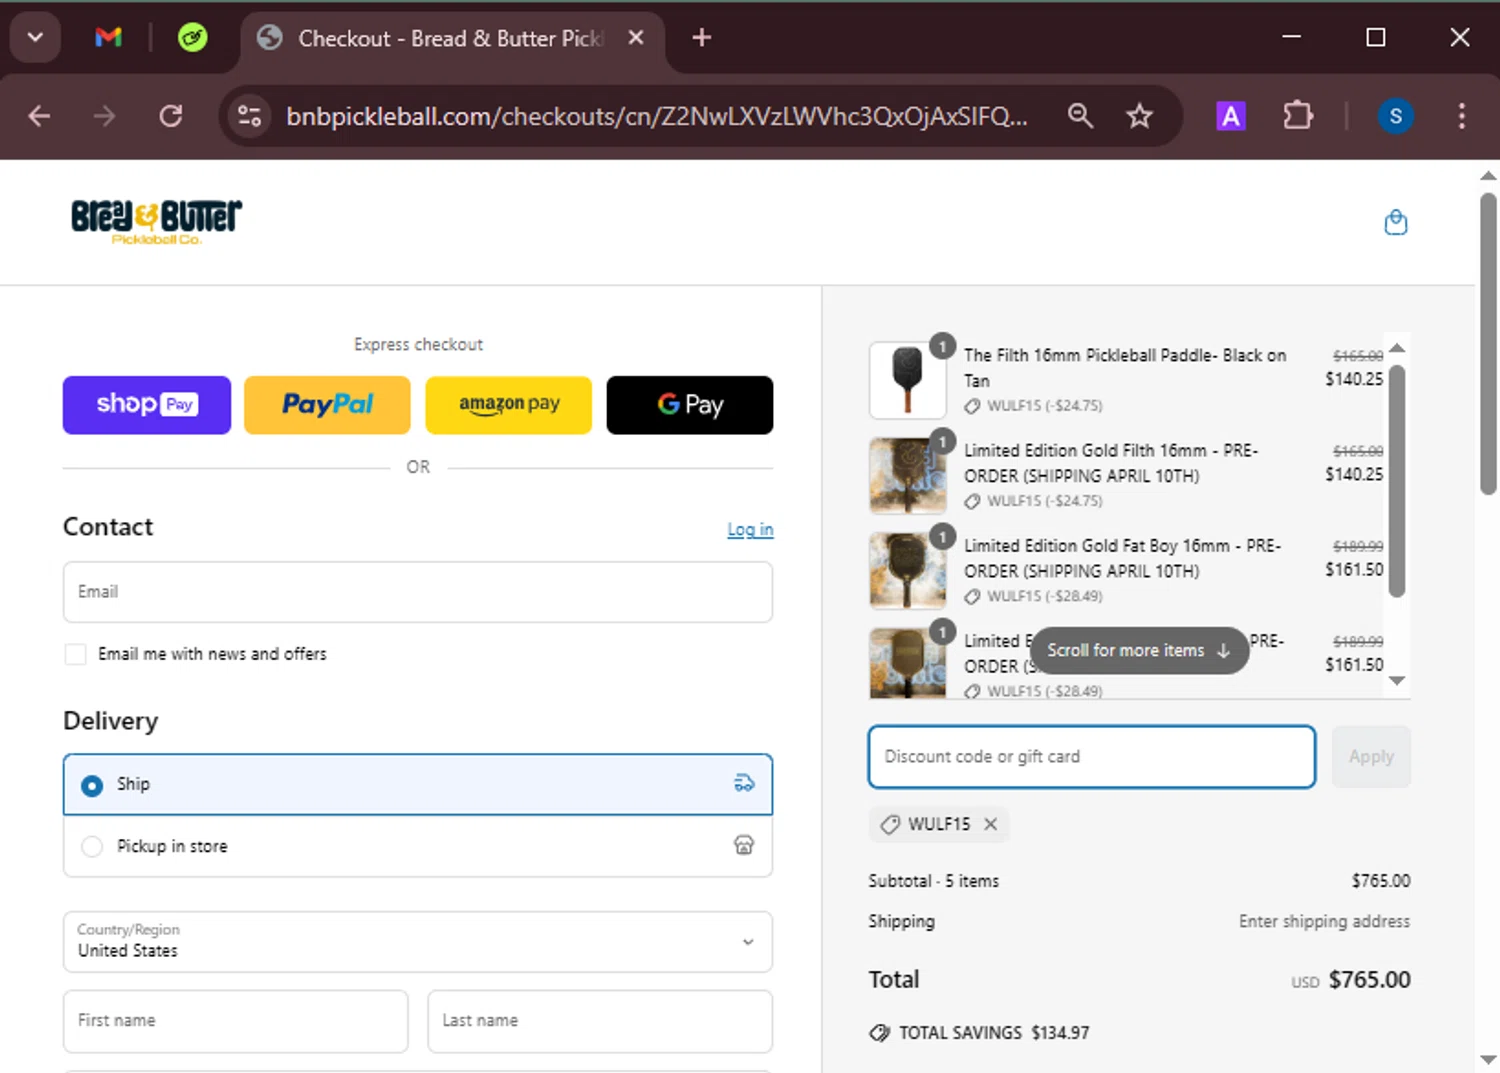Screen dimensions: 1500x1073
Task: Open the shopping bag cart icon
Action: tap(1396, 222)
